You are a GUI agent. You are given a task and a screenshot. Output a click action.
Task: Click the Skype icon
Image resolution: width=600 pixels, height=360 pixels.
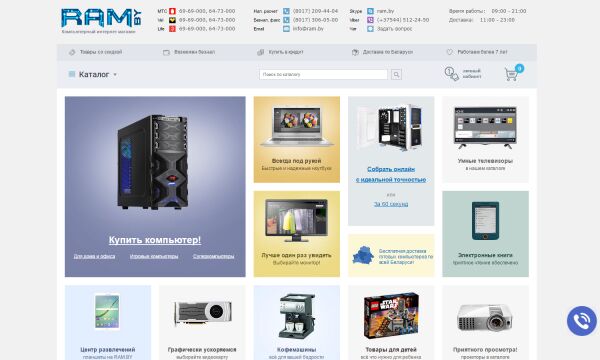point(370,11)
